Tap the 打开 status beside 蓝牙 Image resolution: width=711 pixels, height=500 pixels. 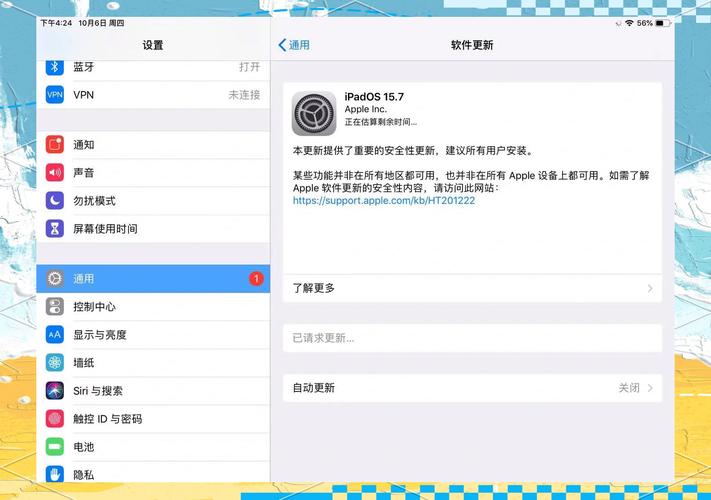[x=249, y=67]
